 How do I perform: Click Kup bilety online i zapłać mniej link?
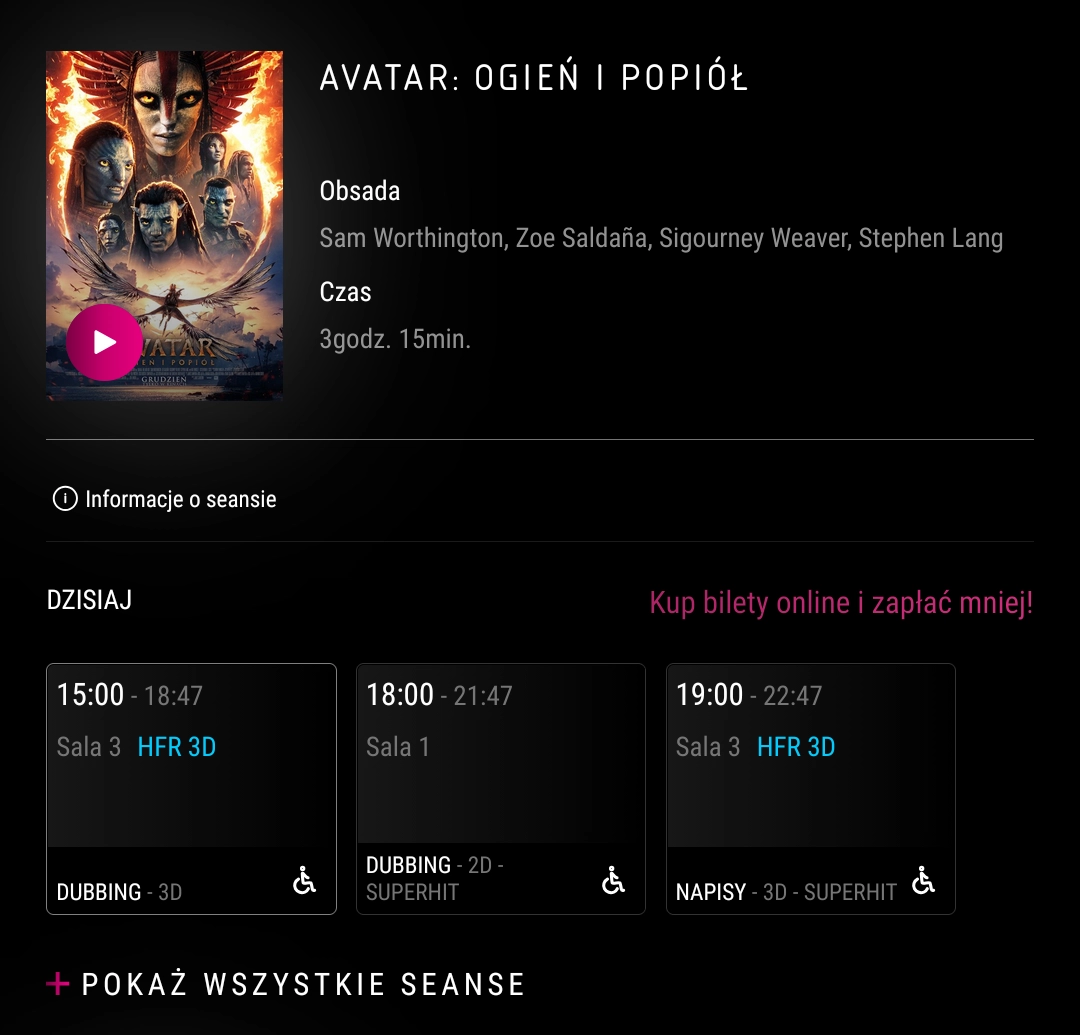pos(841,603)
